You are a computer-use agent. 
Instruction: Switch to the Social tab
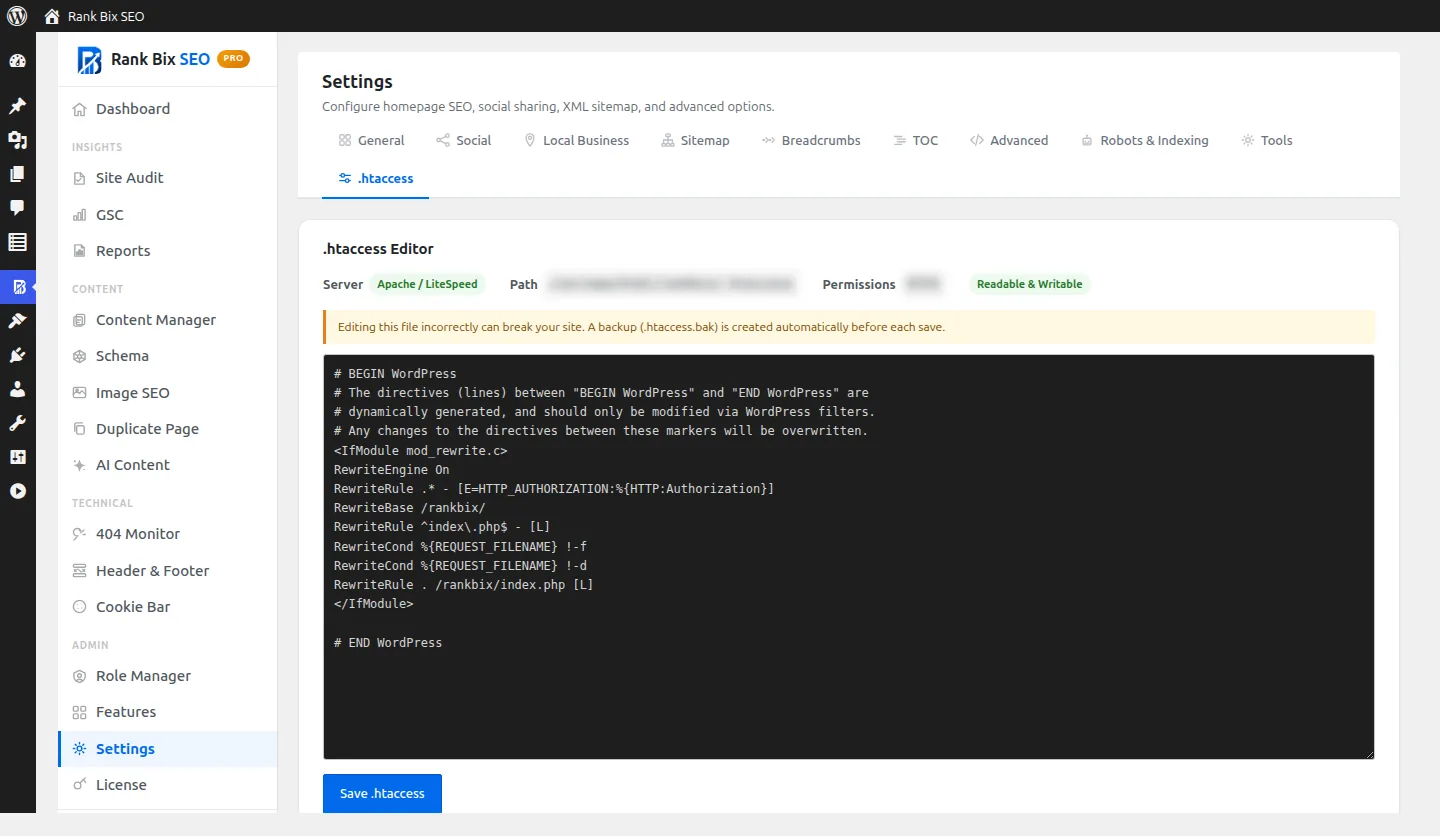point(464,141)
